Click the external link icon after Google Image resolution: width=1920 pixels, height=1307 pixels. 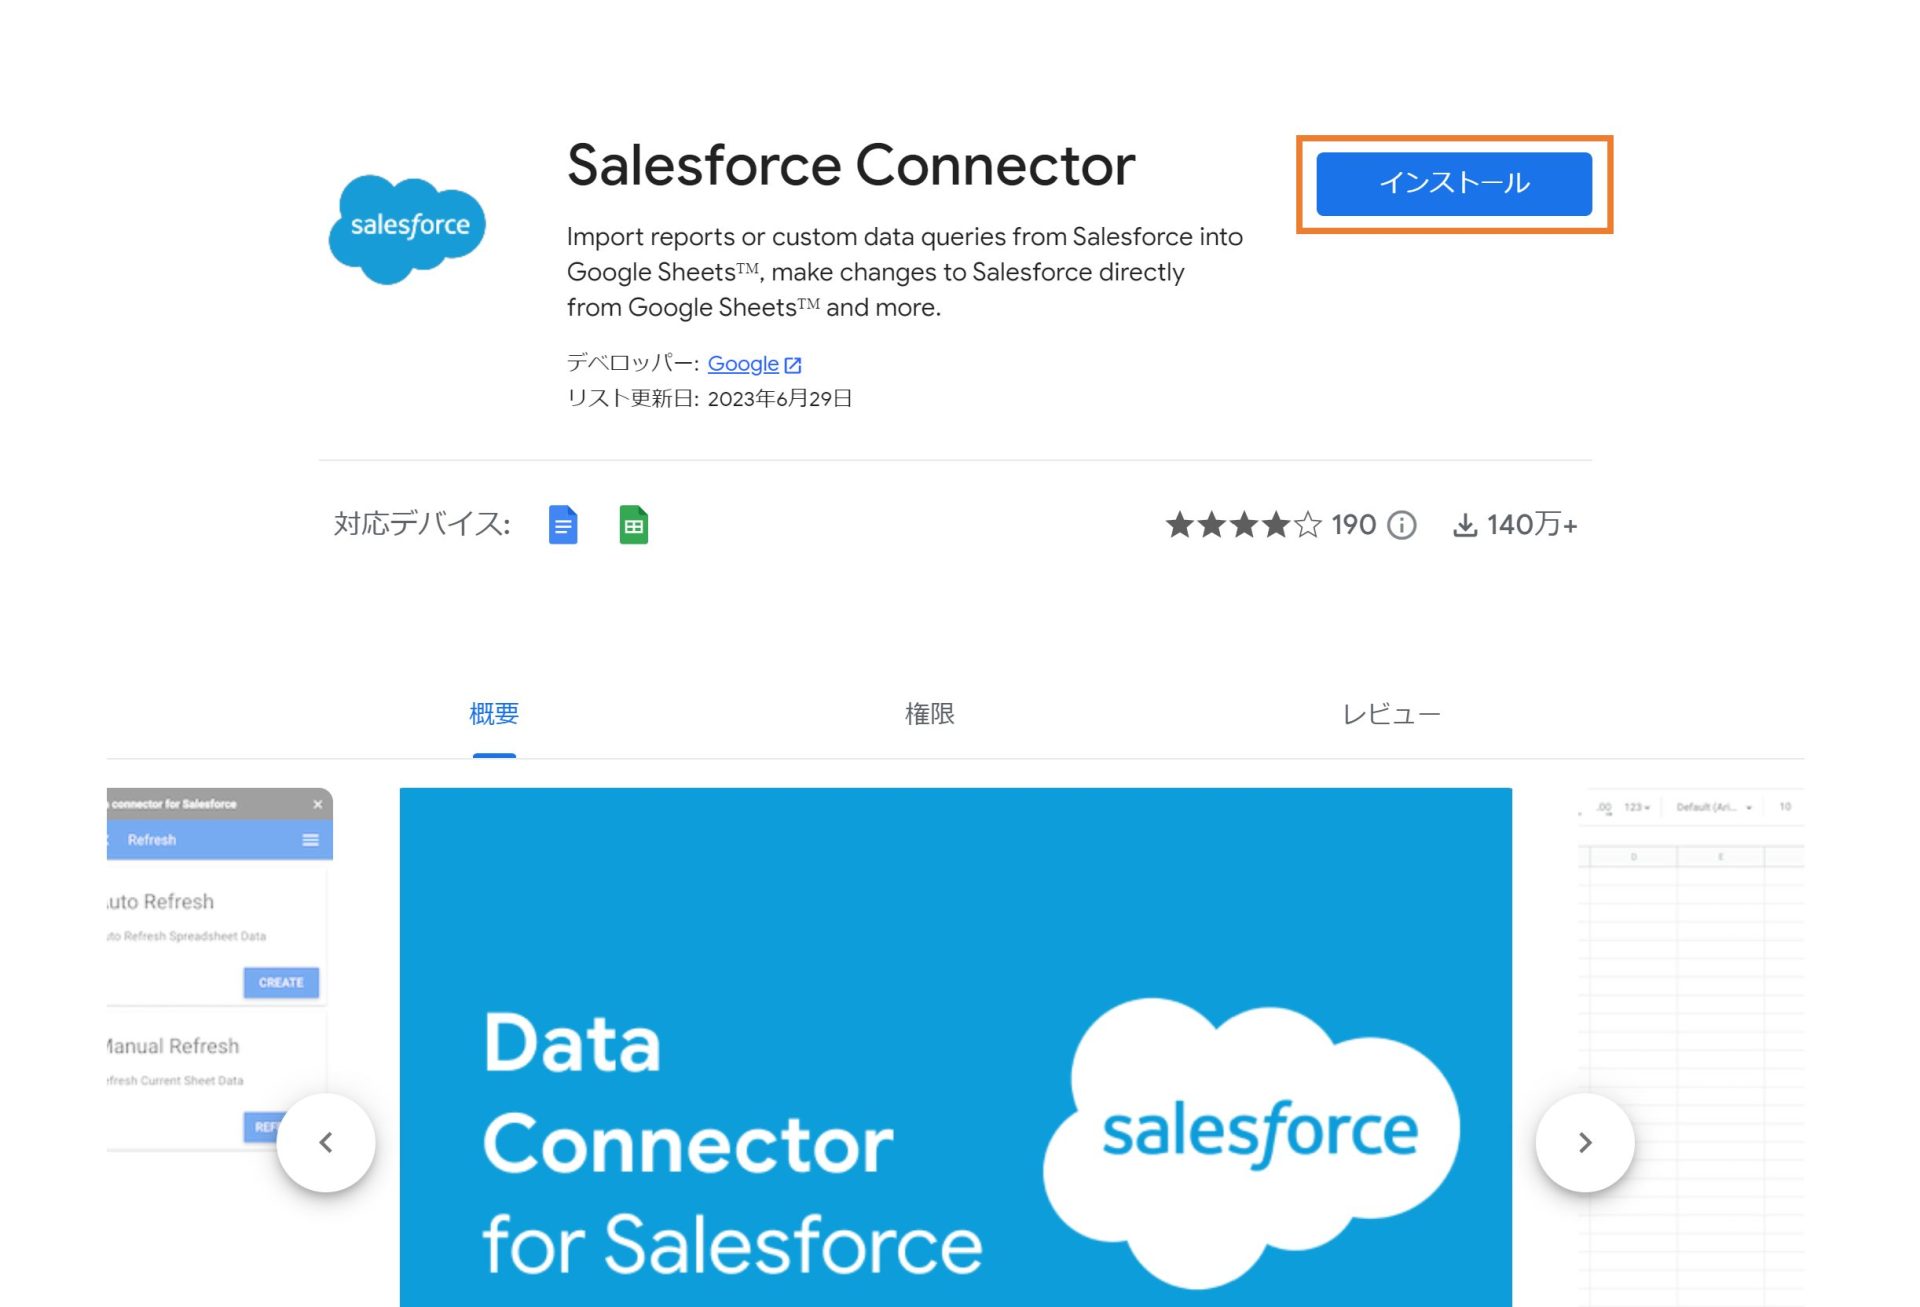(792, 364)
